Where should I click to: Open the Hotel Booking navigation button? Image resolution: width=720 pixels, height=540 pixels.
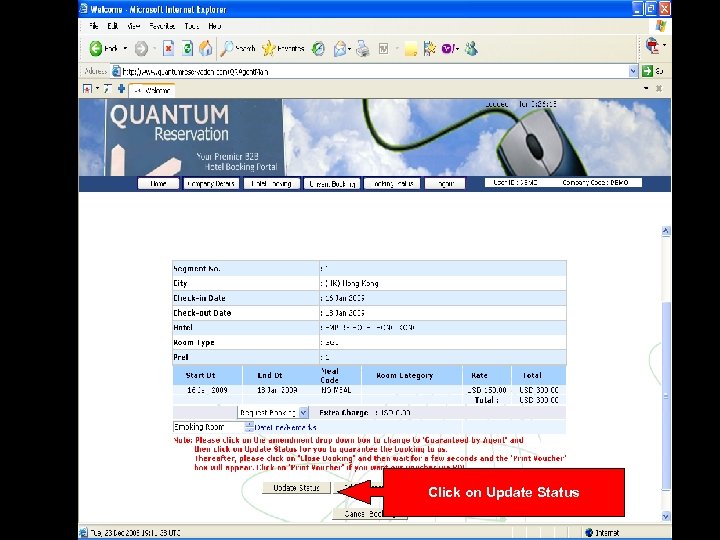(x=271, y=184)
